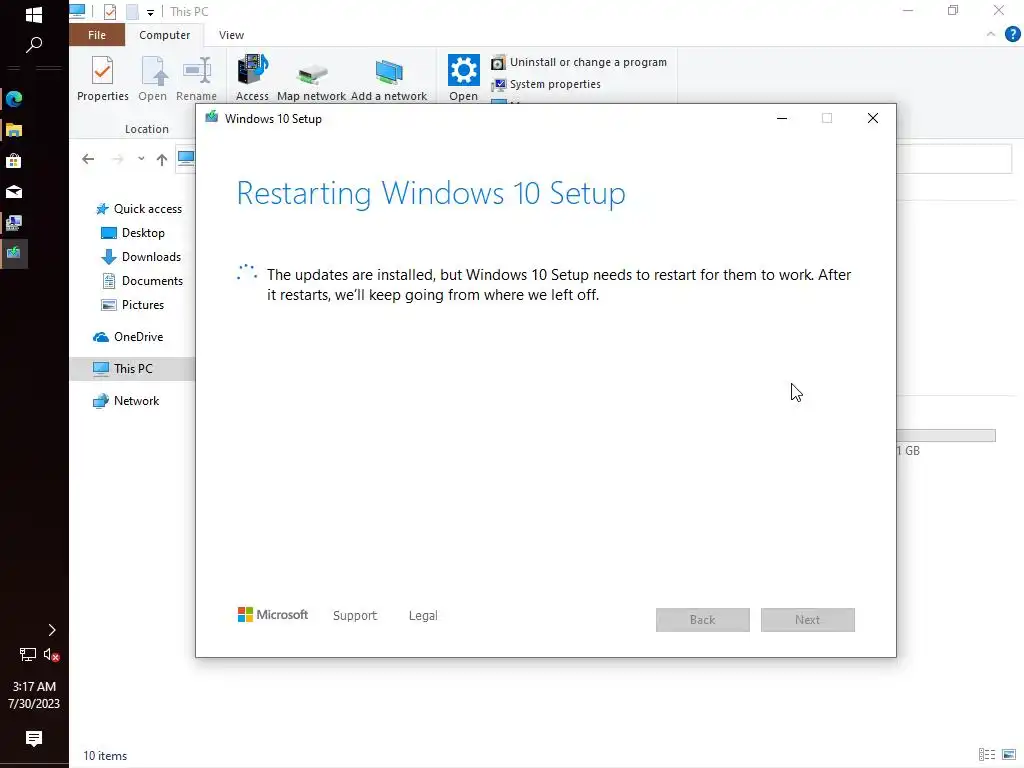Open the recent locations dropdown arrow
The width and height of the screenshot is (1024, 768).
click(141, 159)
